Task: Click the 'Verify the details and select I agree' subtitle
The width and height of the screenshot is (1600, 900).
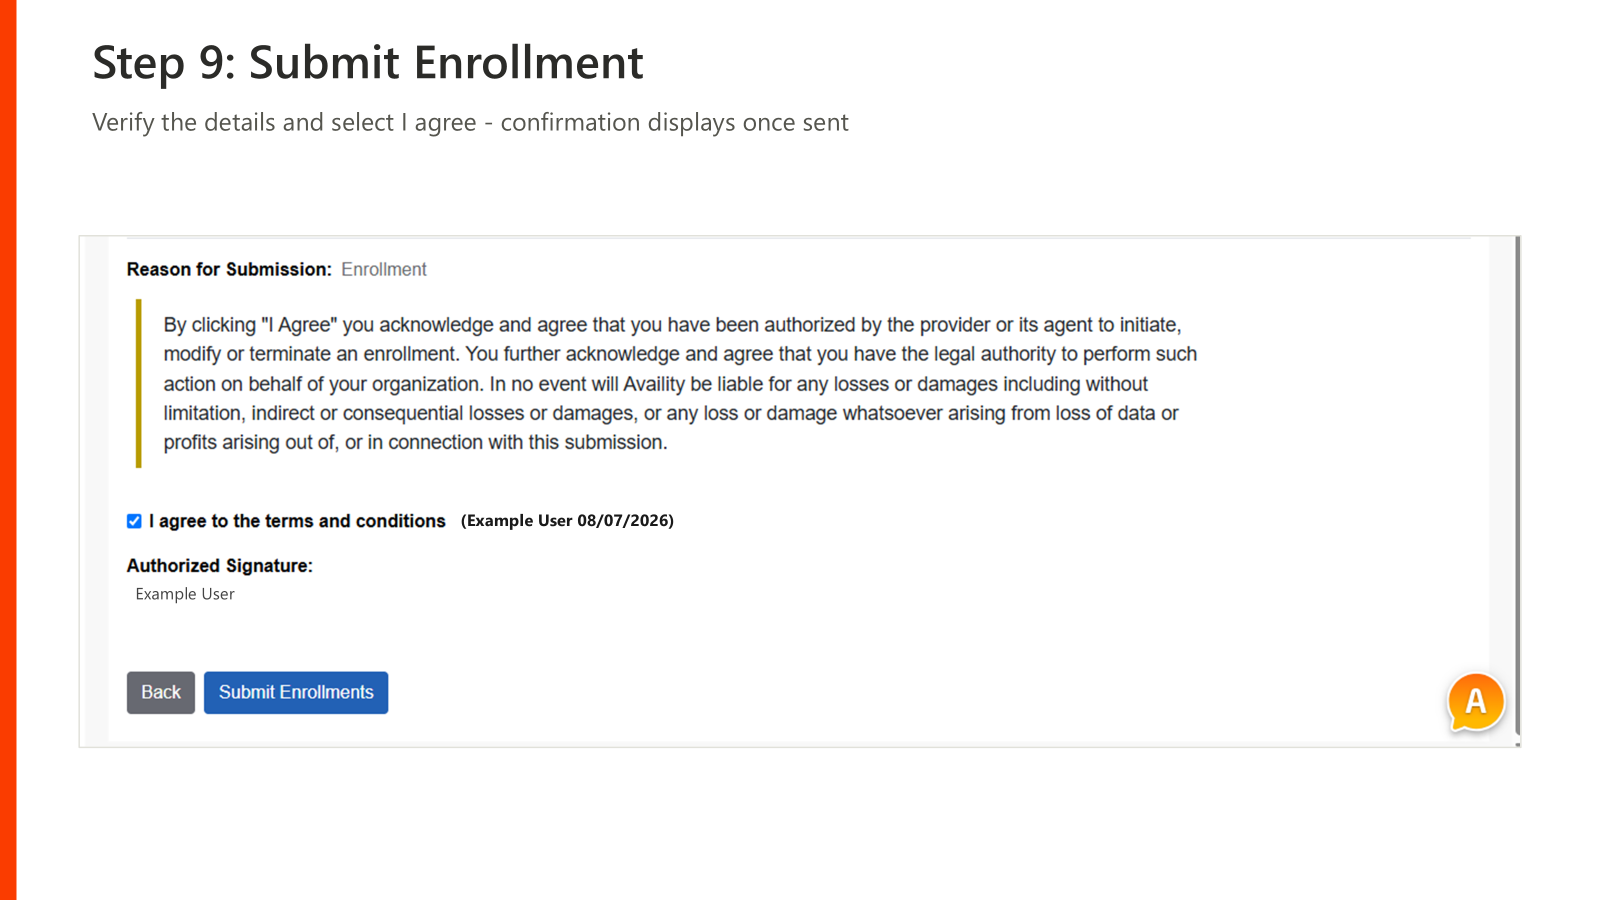Action: tap(470, 122)
